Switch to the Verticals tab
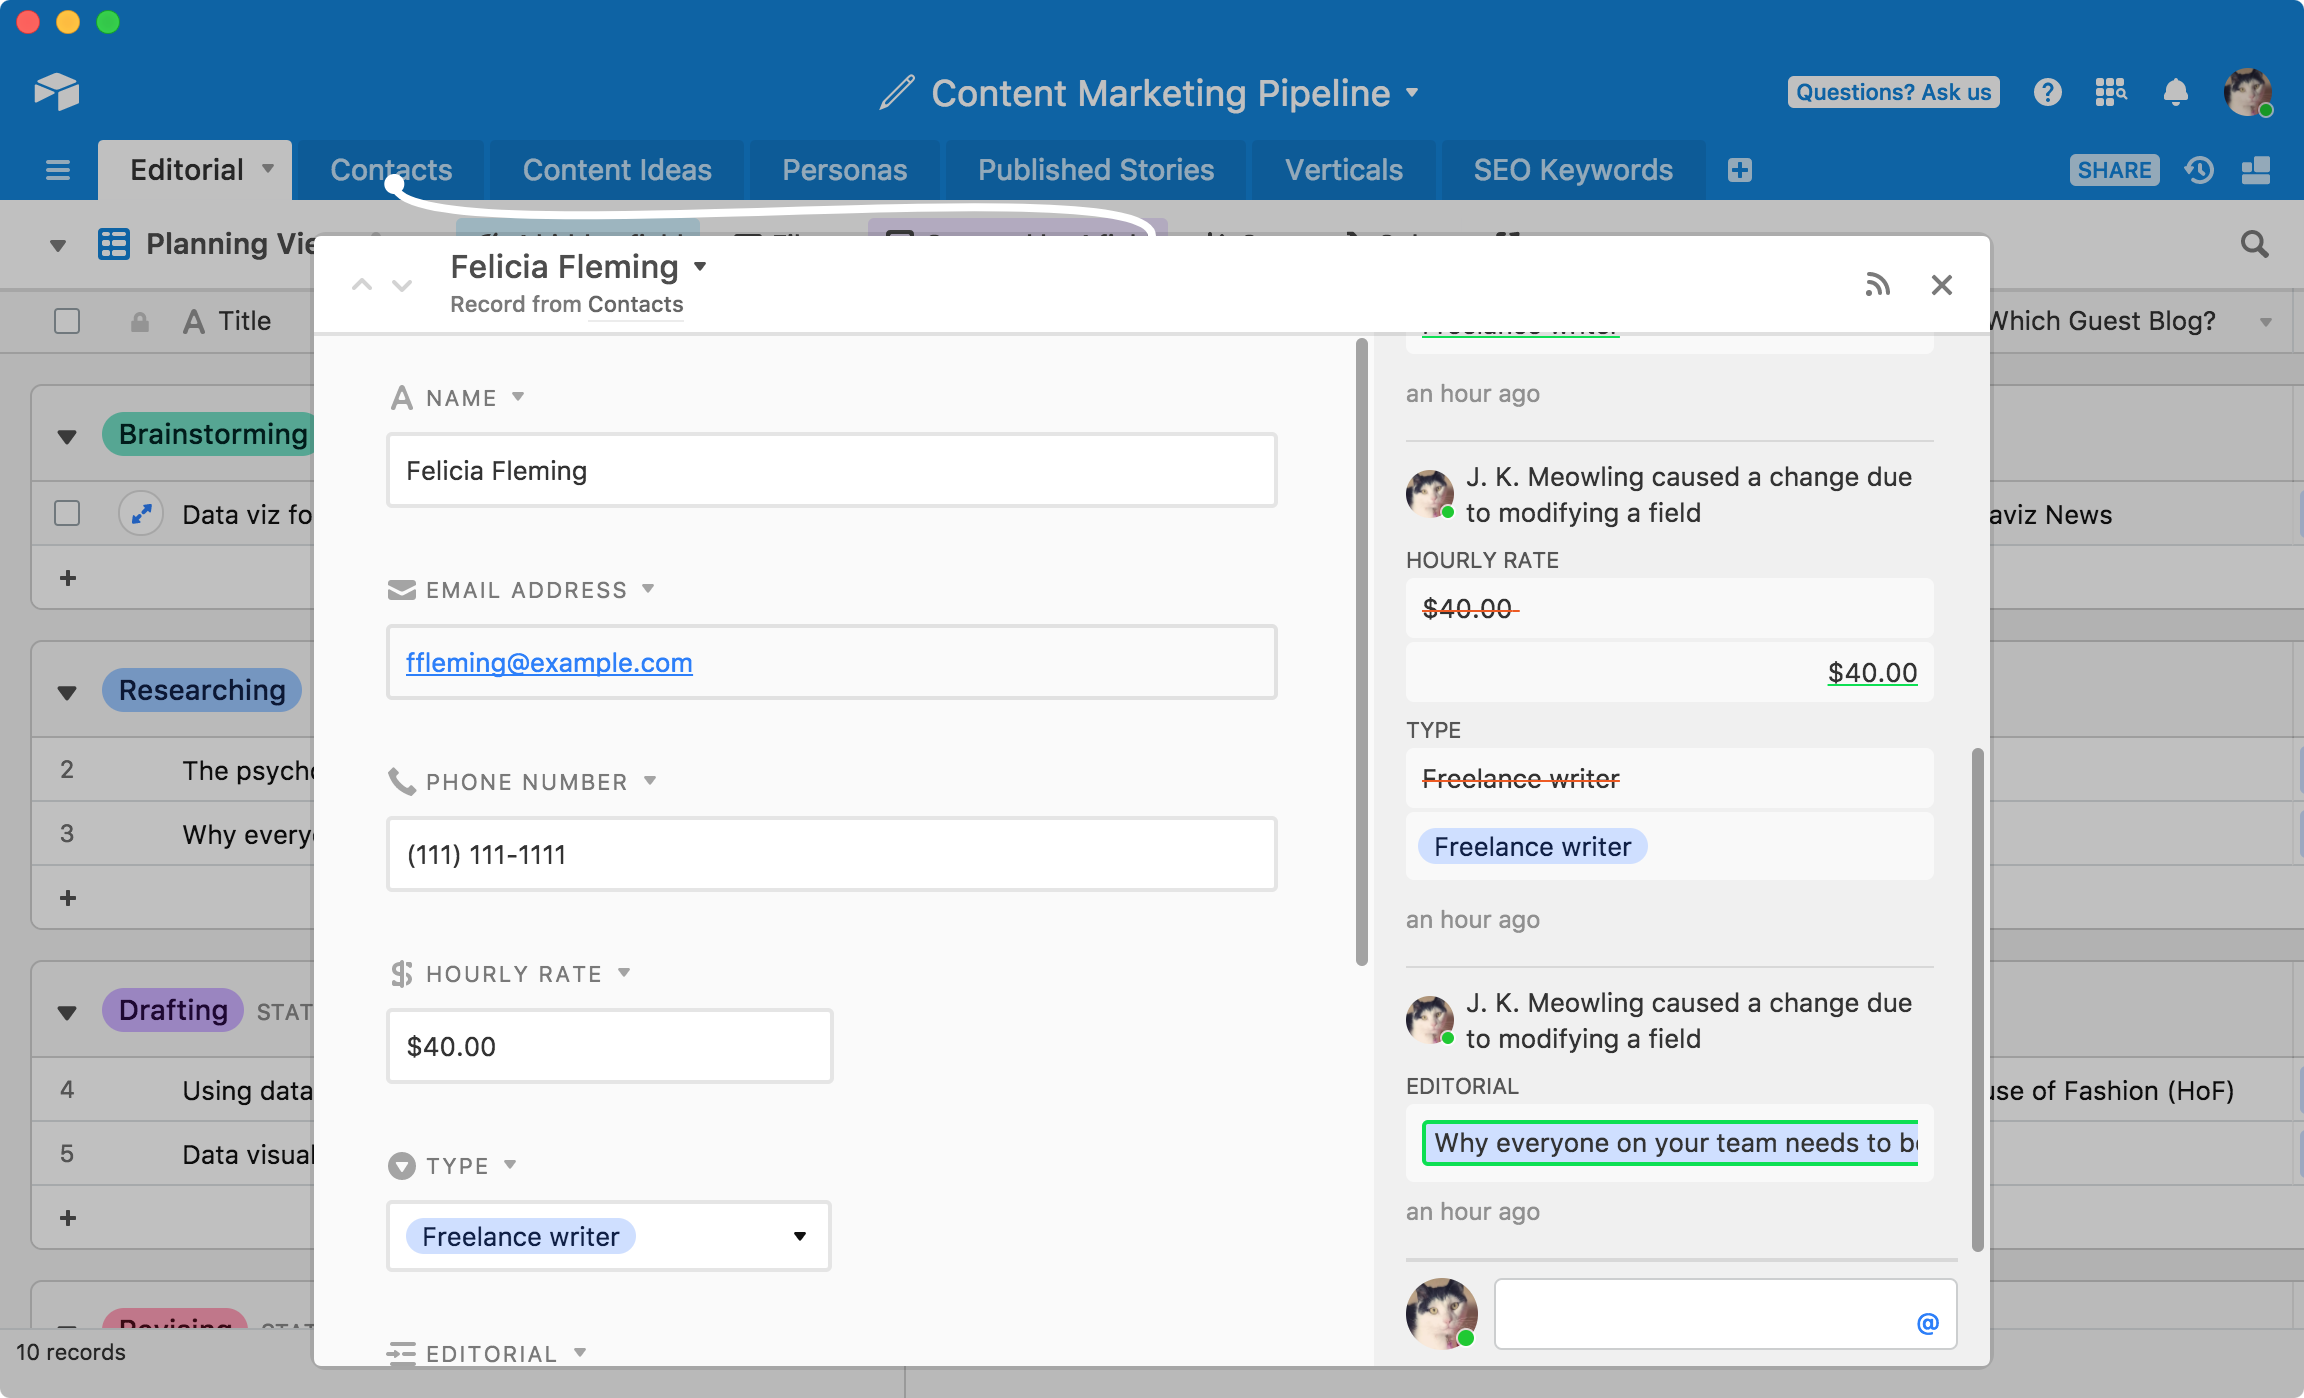This screenshot has width=2304, height=1398. [x=1344, y=170]
